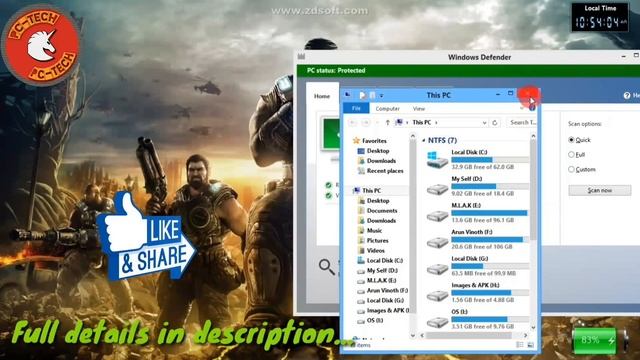Image resolution: width=640 pixels, height=360 pixels.
Task: Click the magnifier icon in Windows Defender
Action: point(327,267)
